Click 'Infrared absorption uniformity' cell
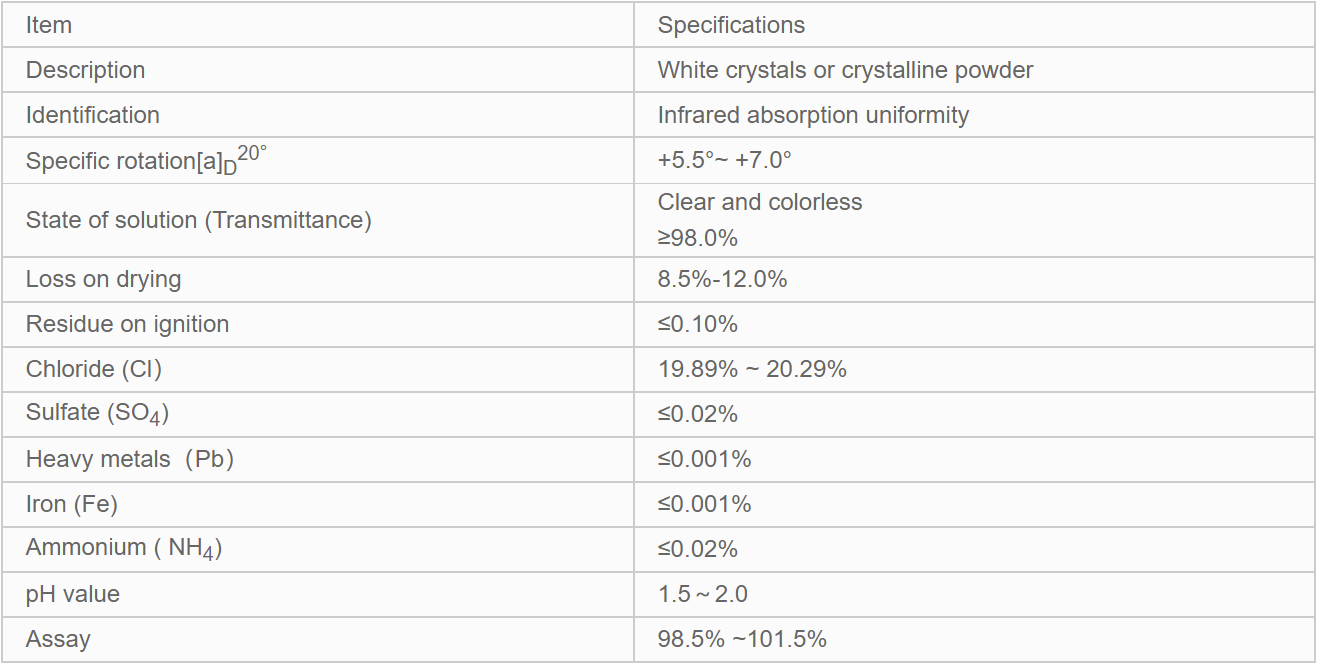This screenshot has width=1317, height=663. (813, 115)
